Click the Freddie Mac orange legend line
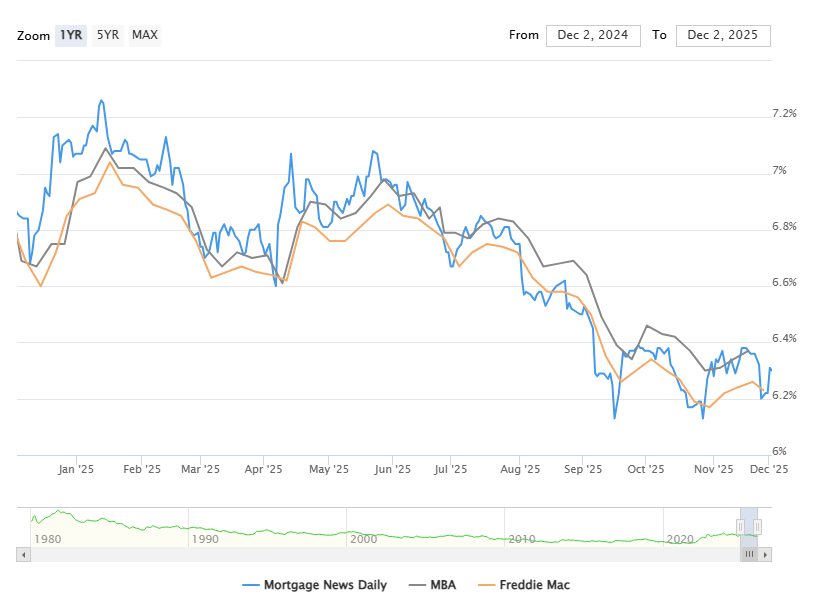 click(486, 585)
